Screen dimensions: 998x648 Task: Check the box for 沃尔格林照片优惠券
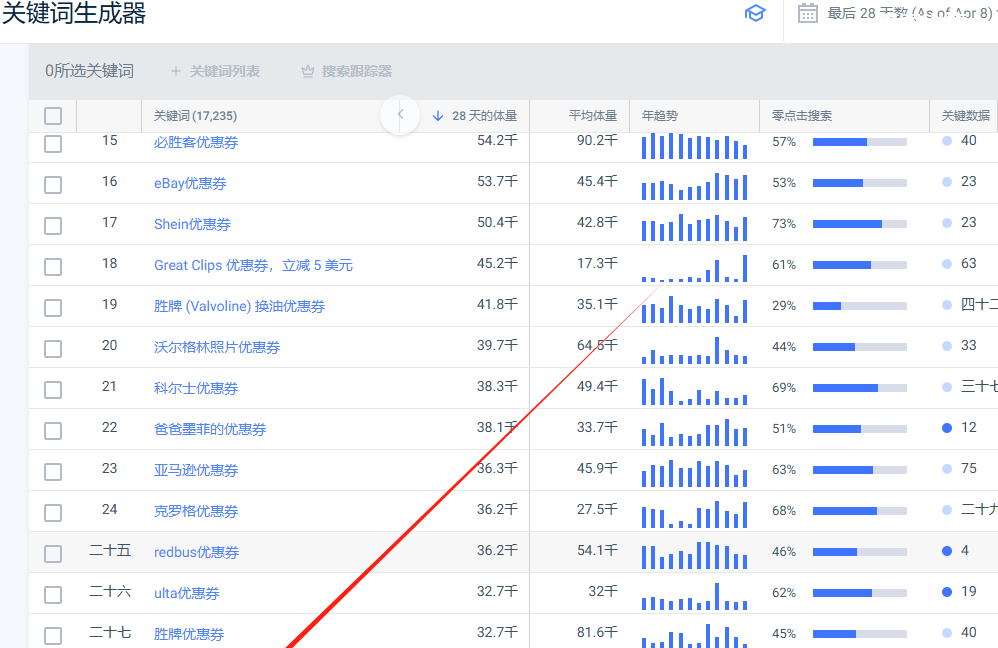[53, 348]
